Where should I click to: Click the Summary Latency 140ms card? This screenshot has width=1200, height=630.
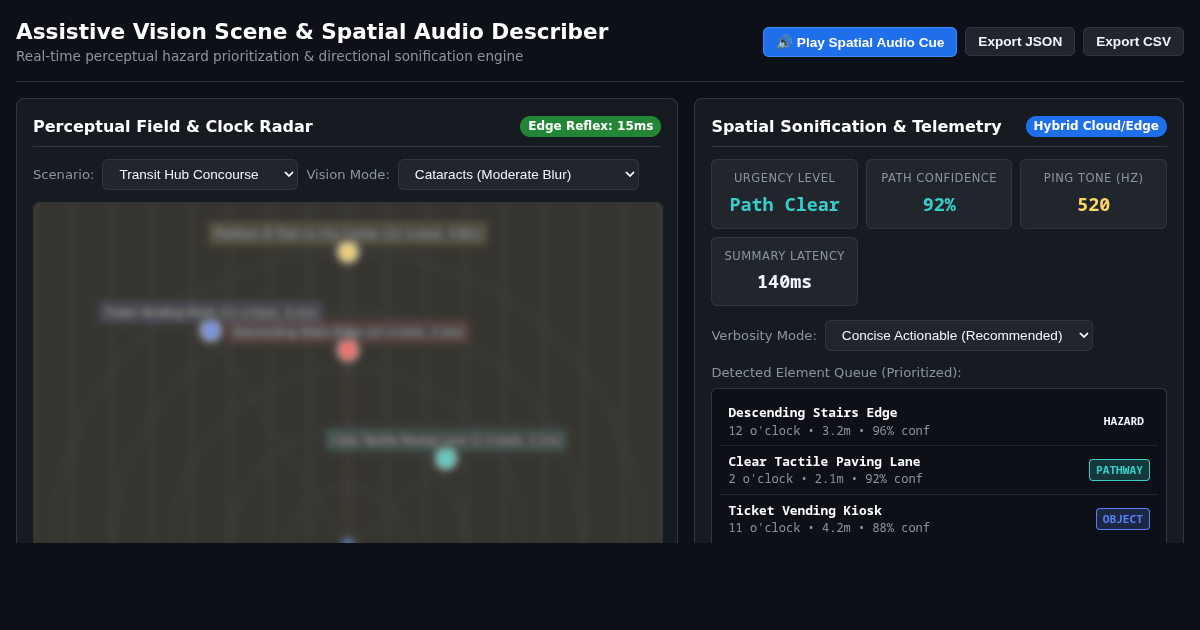[x=784, y=271]
